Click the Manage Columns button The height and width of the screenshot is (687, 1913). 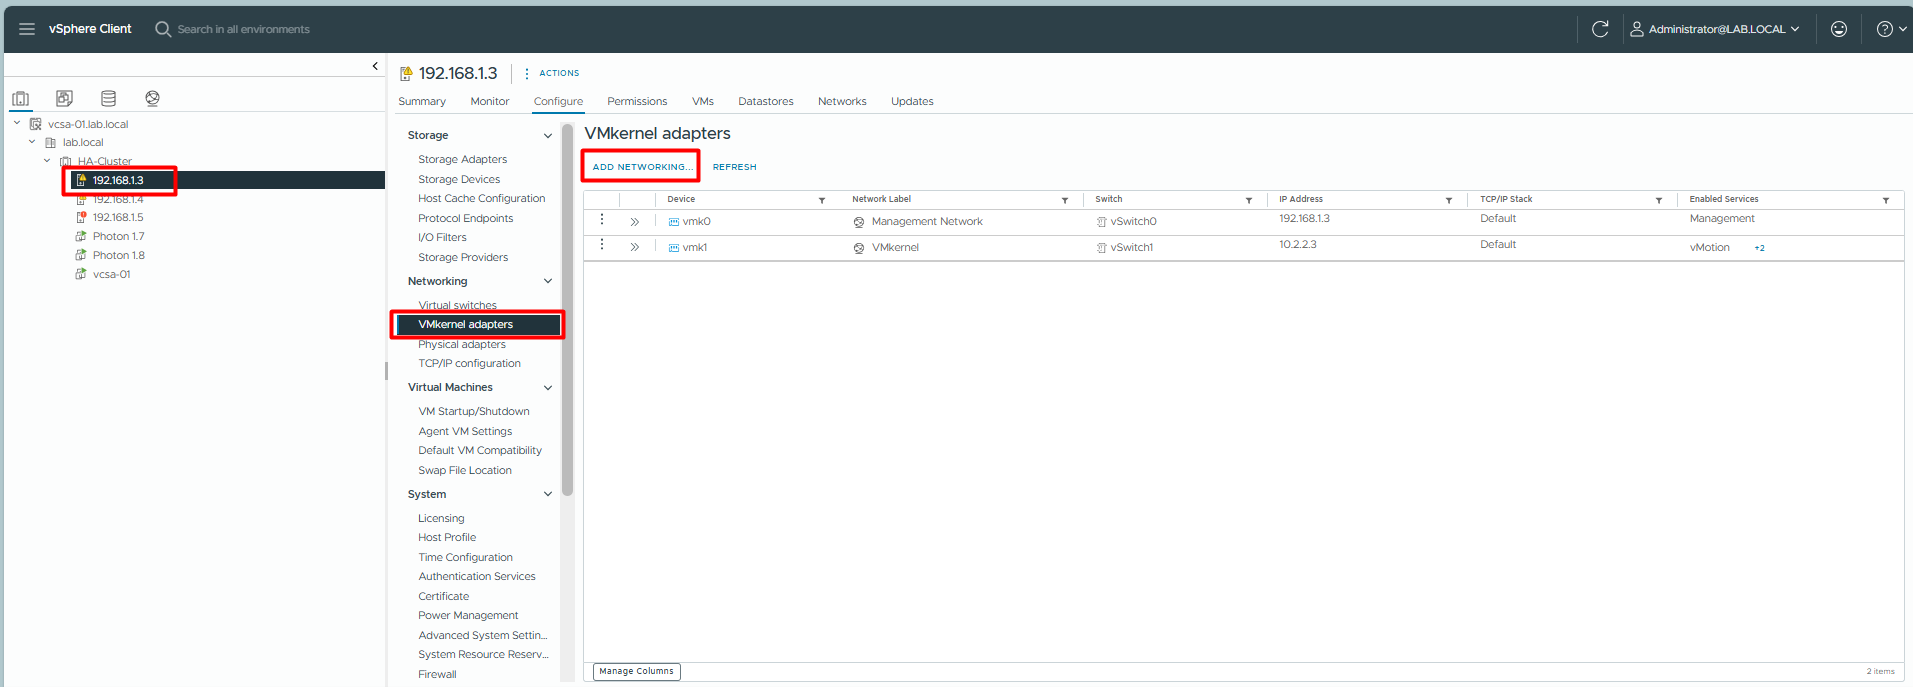(x=636, y=671)
